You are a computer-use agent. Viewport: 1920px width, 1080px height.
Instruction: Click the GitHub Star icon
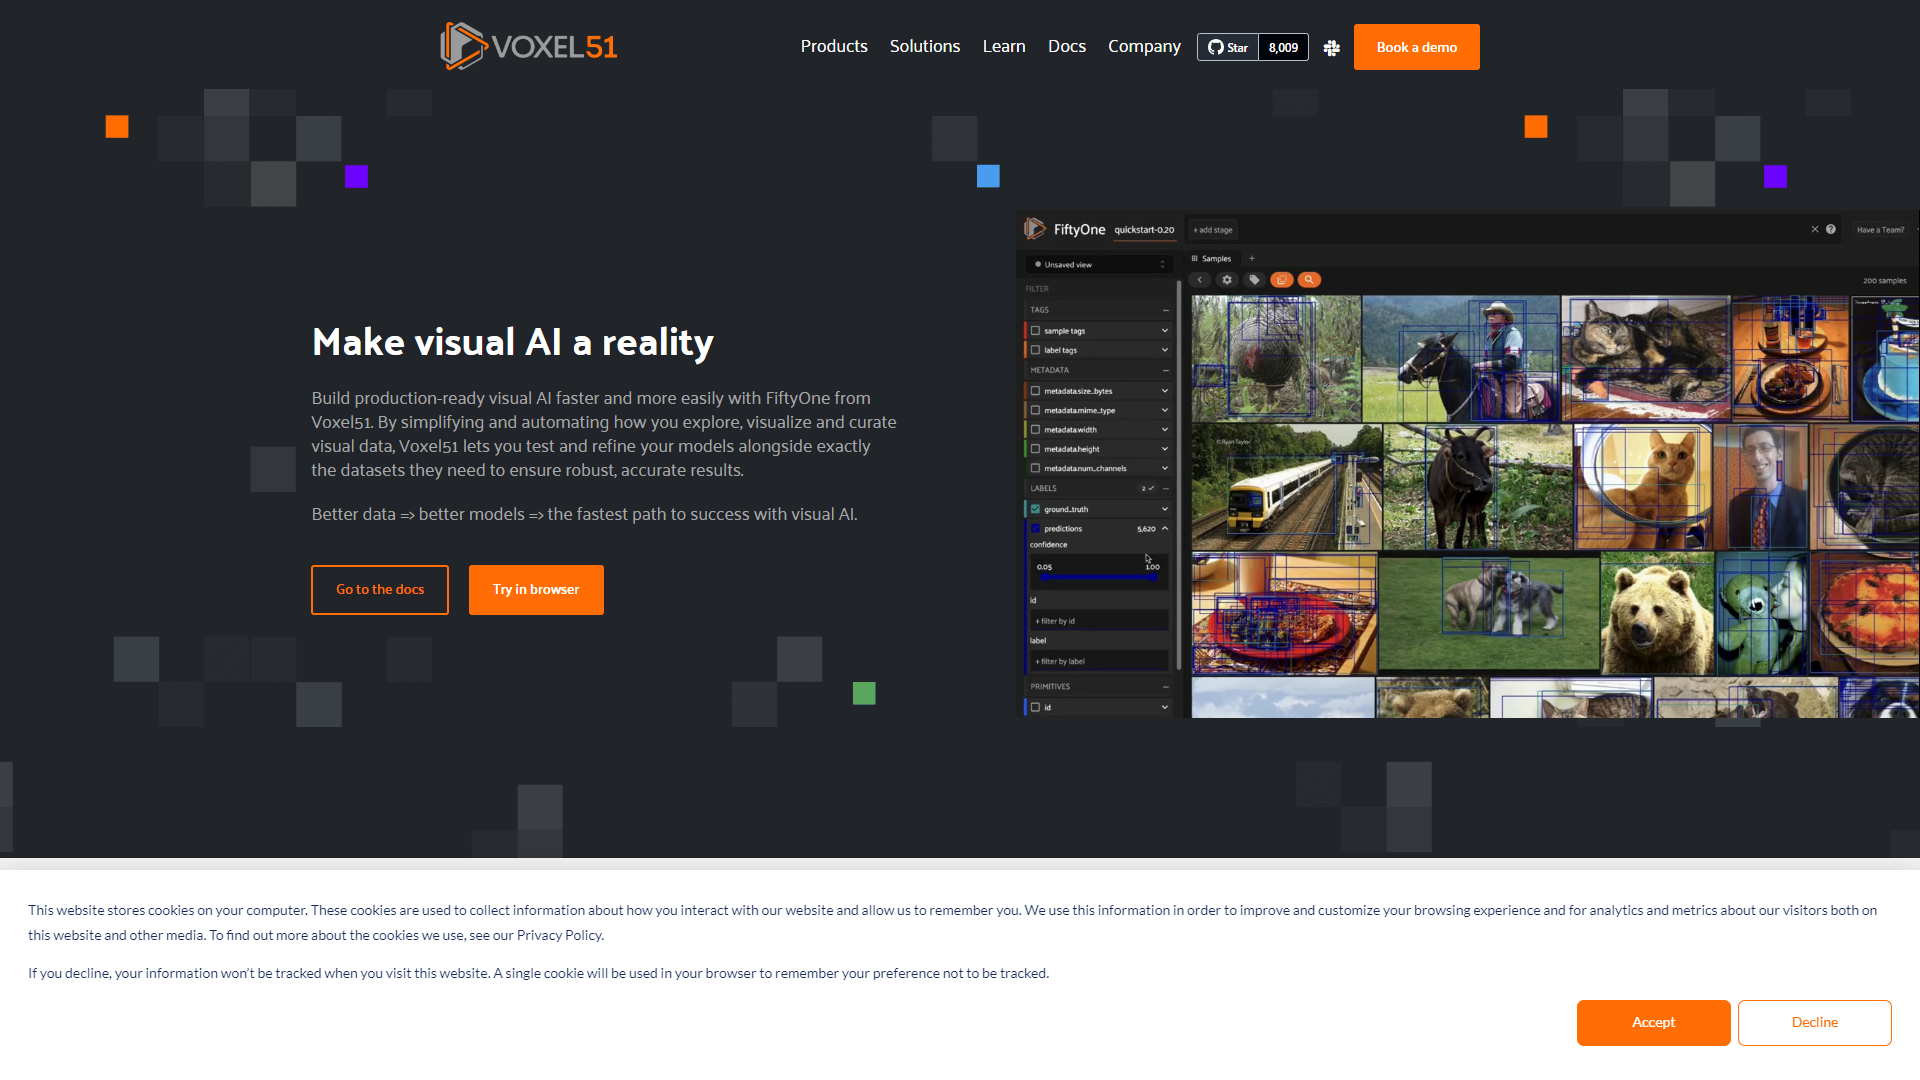coord(1213,47)
